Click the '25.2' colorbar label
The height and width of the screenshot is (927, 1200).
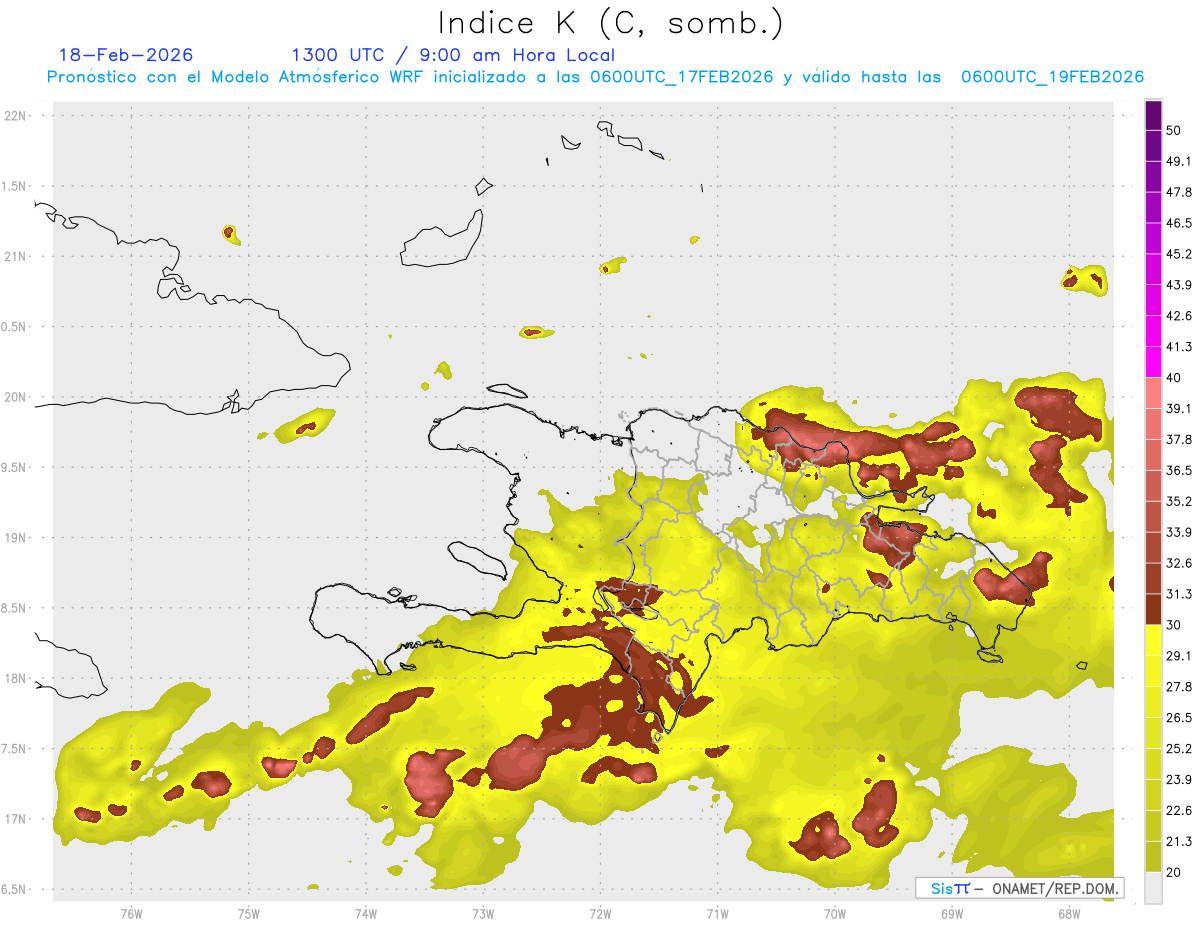1179,748
